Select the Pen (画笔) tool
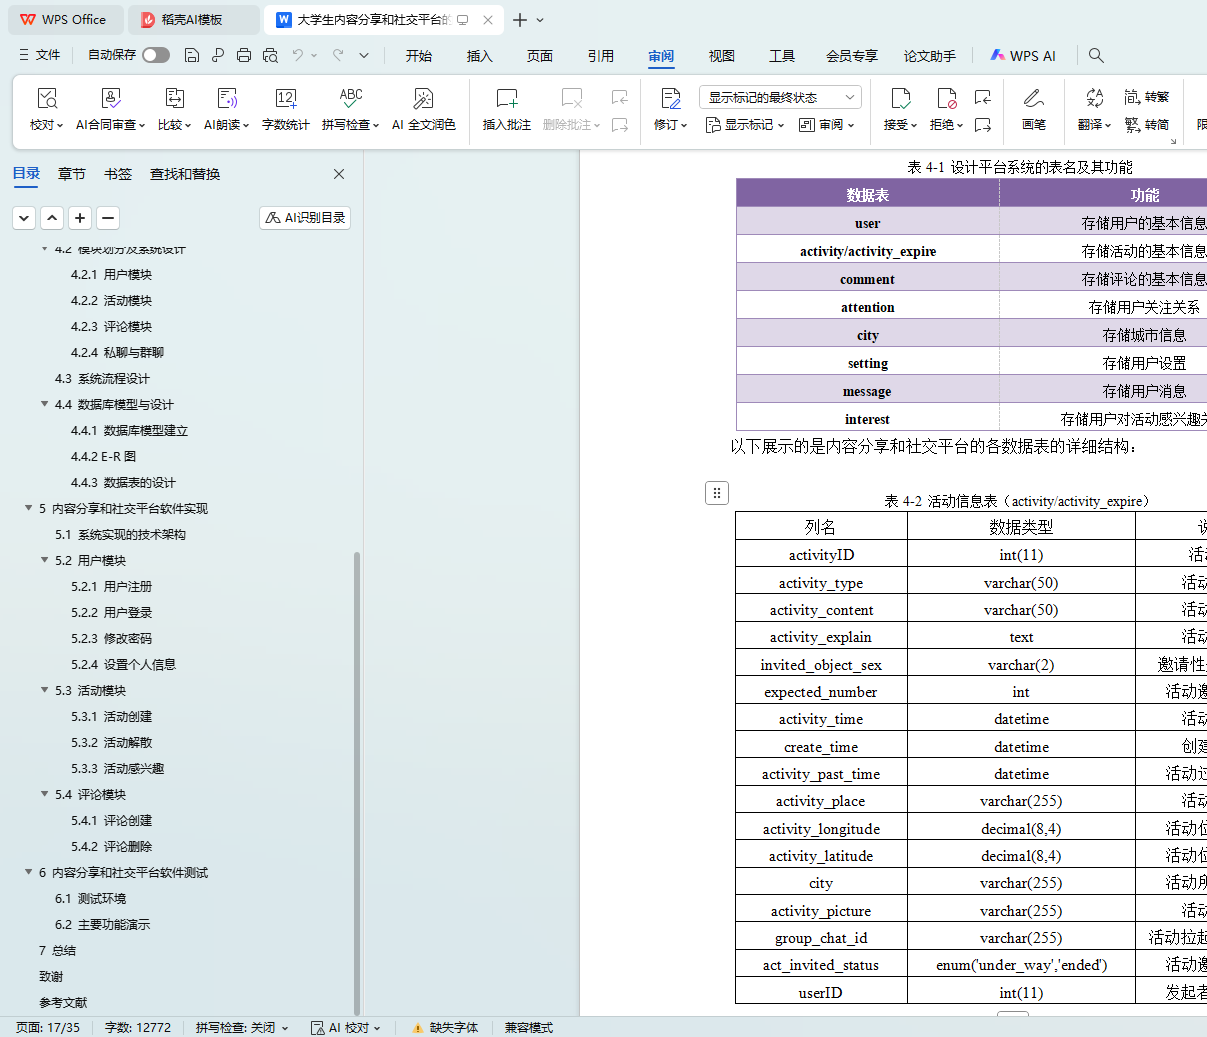The height and width of the screenshot is (1037, 1207). (x=1033, y=99)
